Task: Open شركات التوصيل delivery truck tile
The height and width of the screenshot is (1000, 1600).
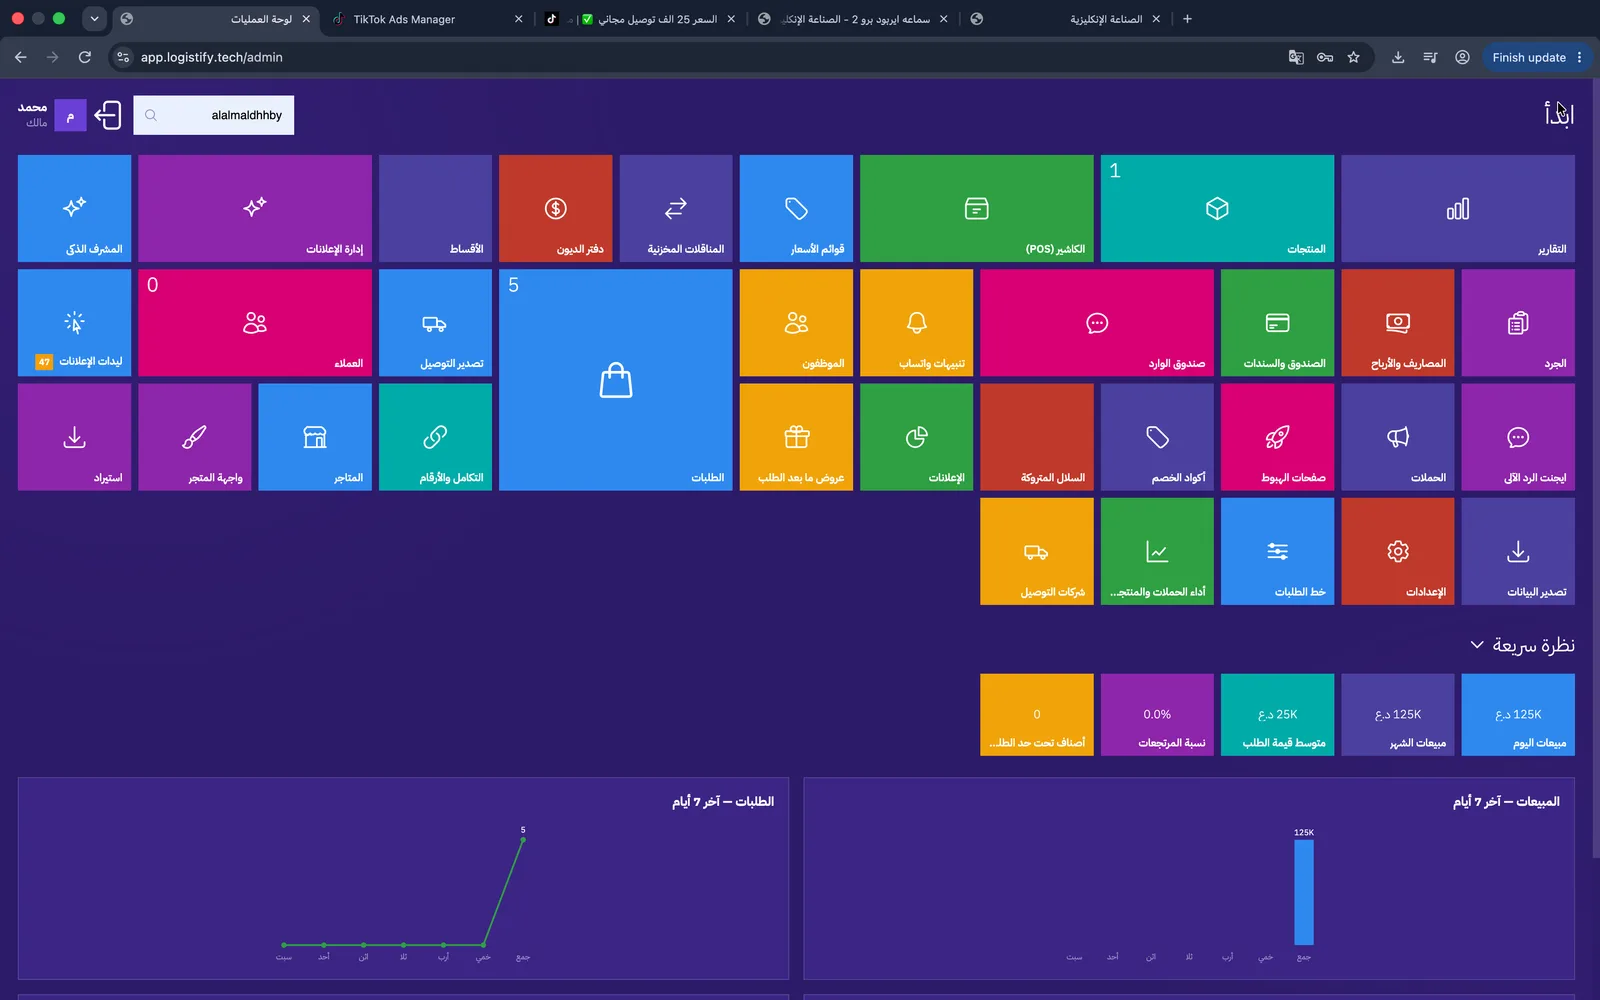Action: point(1036,551)
